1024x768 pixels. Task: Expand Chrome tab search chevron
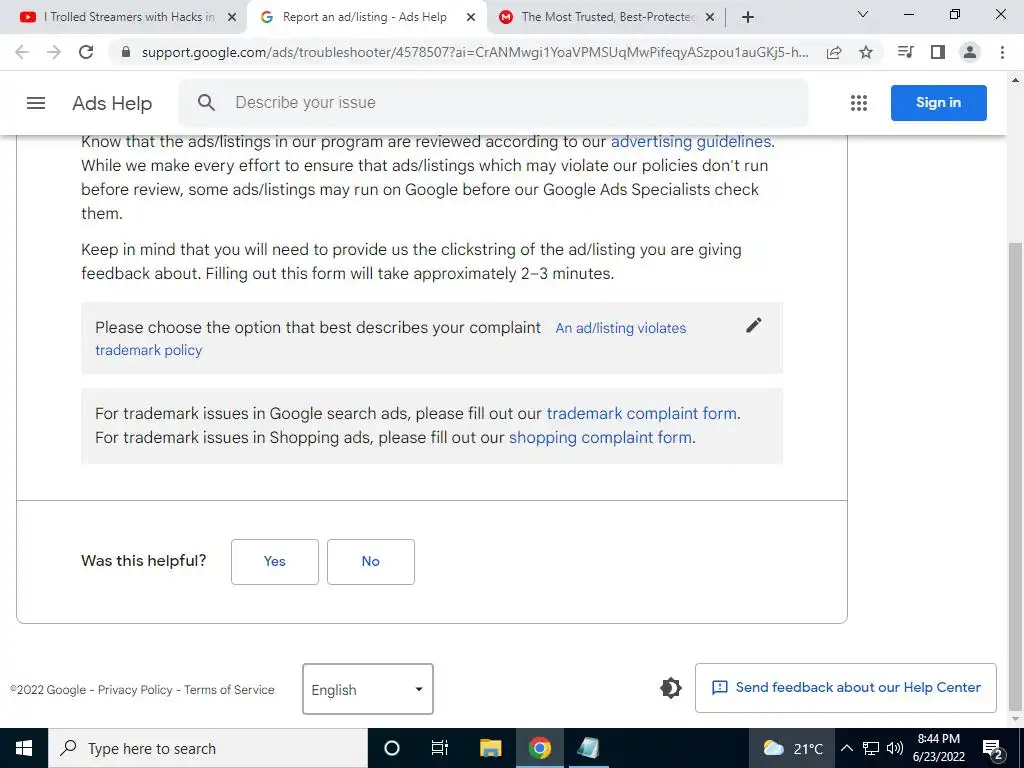(863, 14)
